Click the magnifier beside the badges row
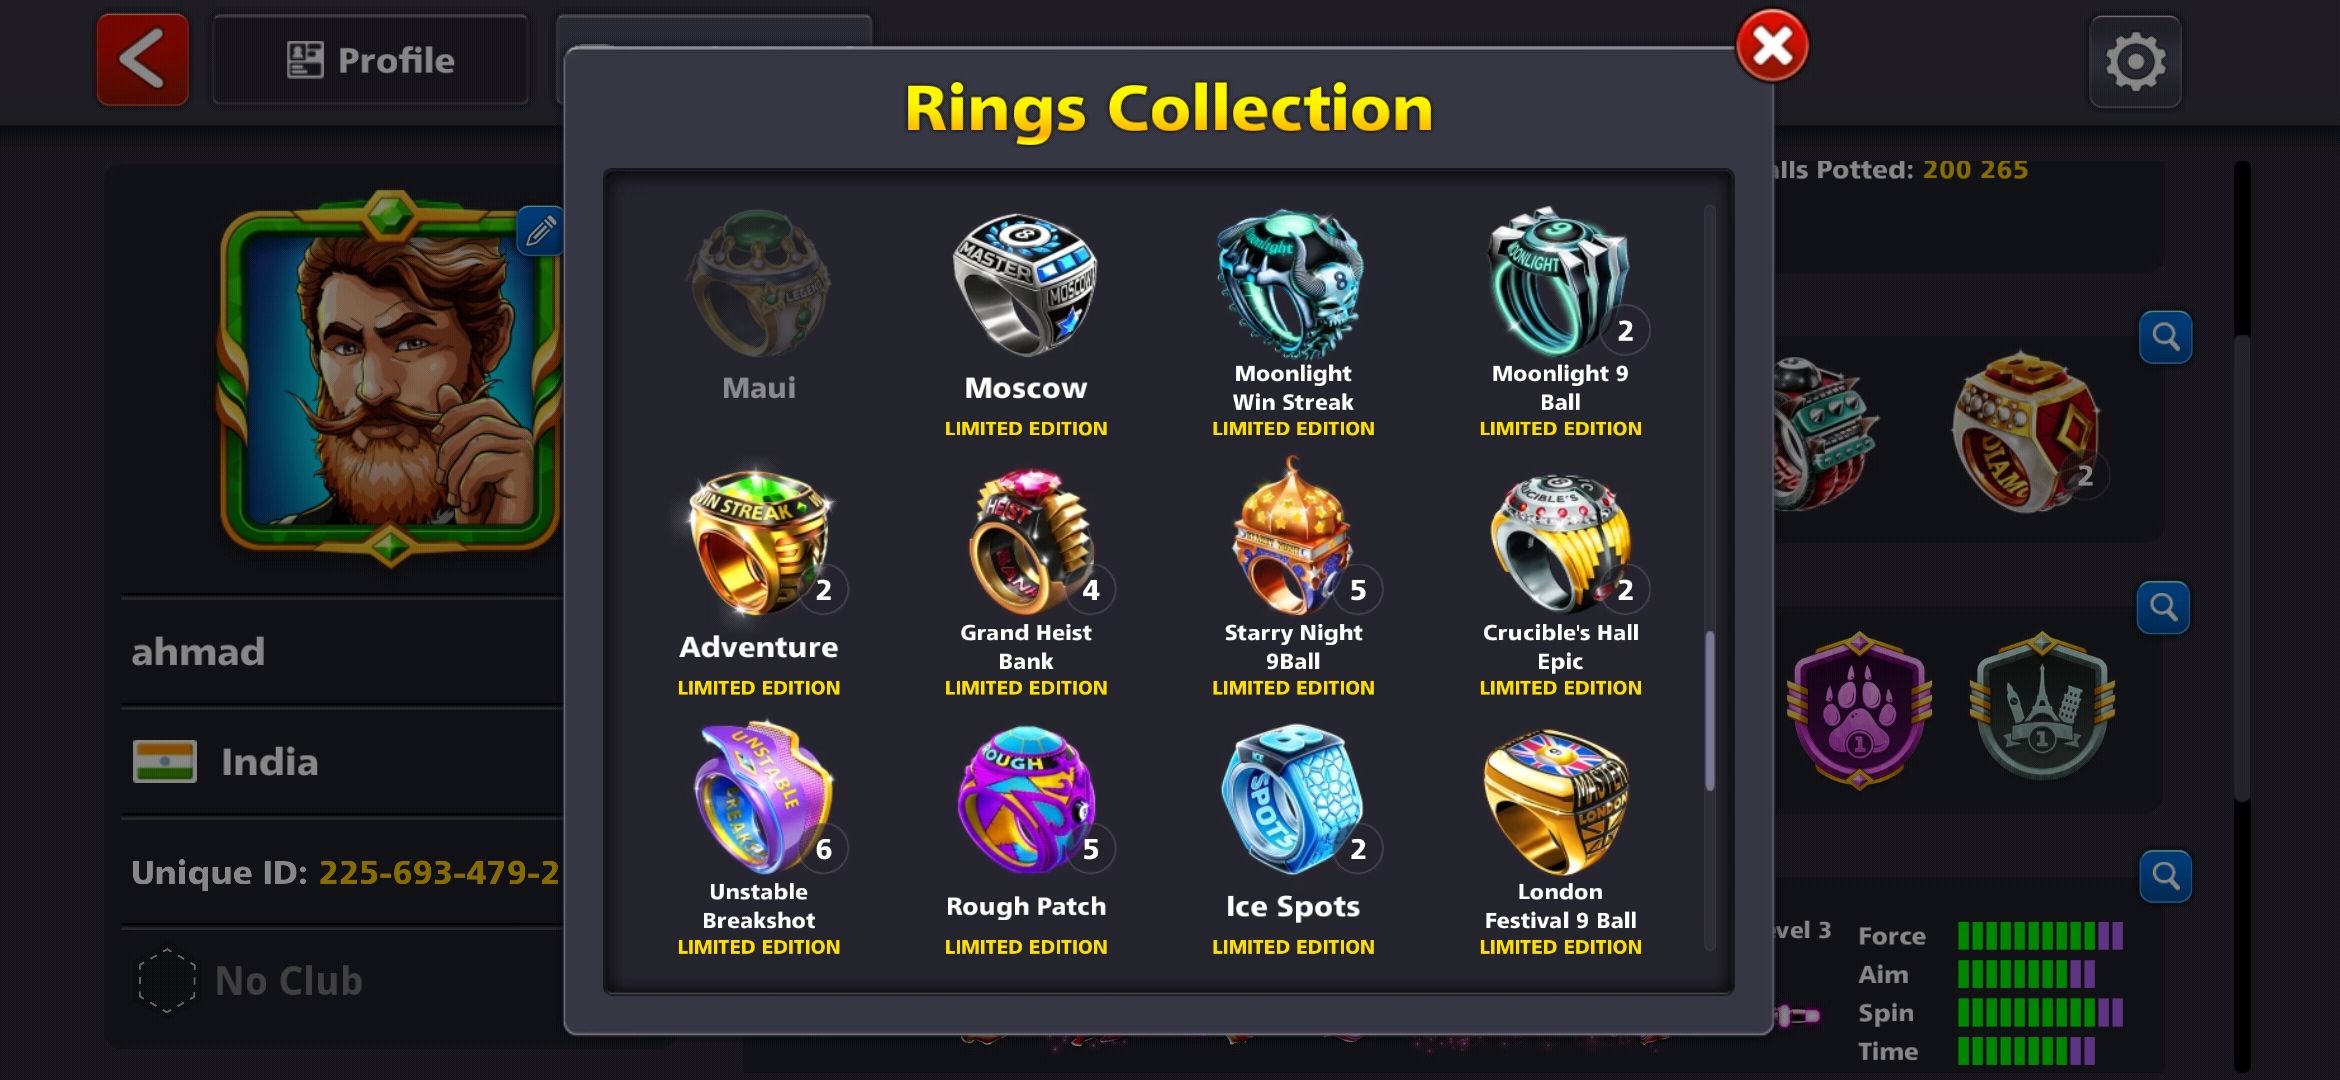Viewport: 2340px width, 1080px height. coord(2163,607)
